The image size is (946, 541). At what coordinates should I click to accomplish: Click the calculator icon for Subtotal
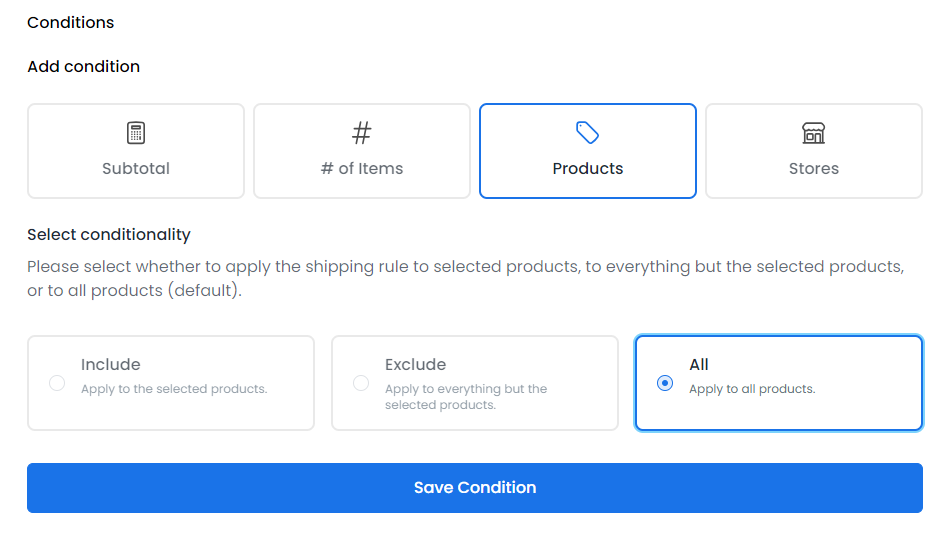pos(136,133)
